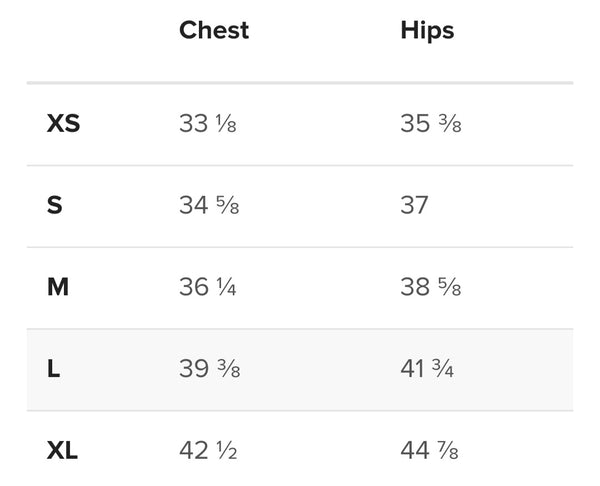Click the fraction 3/4 in L row
This screenshot has width=600, height=486.
click(443, 369)
